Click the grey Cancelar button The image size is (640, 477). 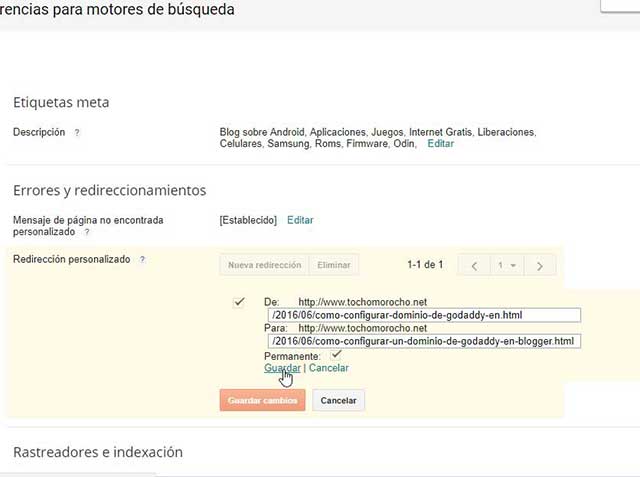pos(338,400)
